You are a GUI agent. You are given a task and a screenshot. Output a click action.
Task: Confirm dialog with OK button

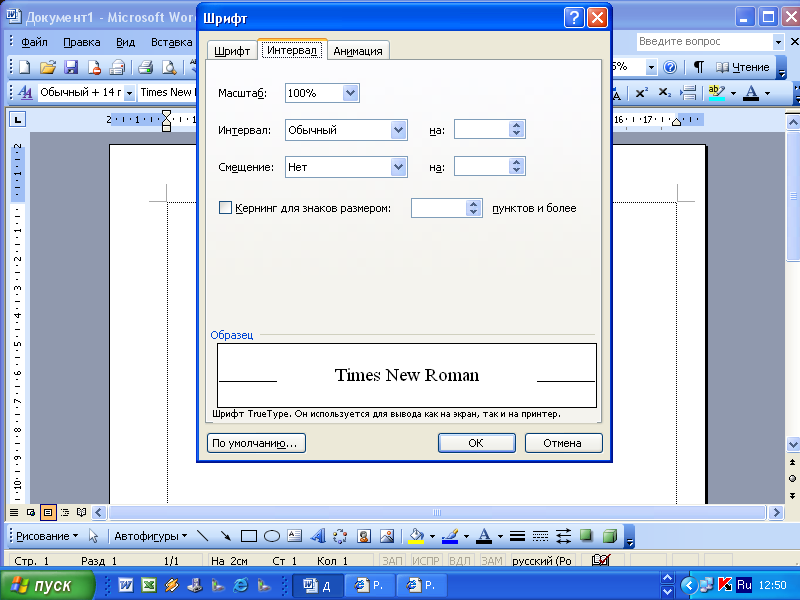pos(477,443)
